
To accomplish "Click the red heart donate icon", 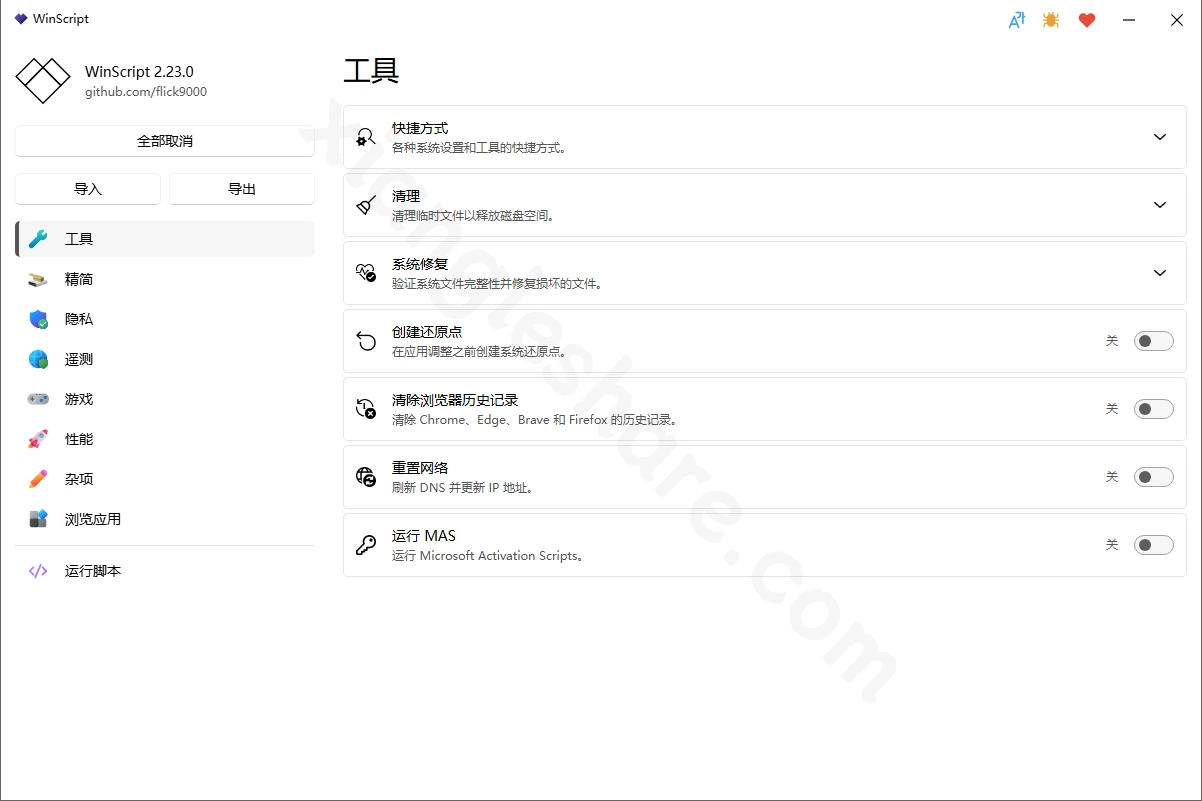I will point(1087,19).
